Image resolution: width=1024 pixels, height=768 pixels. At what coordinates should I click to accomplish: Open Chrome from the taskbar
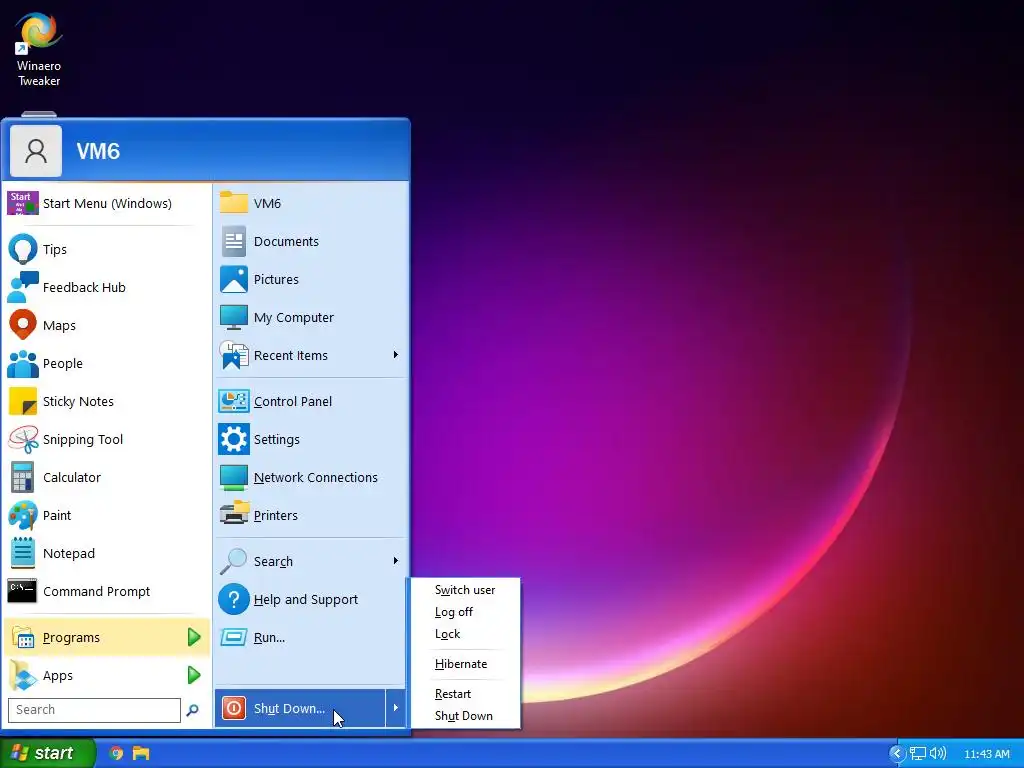point(116,753)
